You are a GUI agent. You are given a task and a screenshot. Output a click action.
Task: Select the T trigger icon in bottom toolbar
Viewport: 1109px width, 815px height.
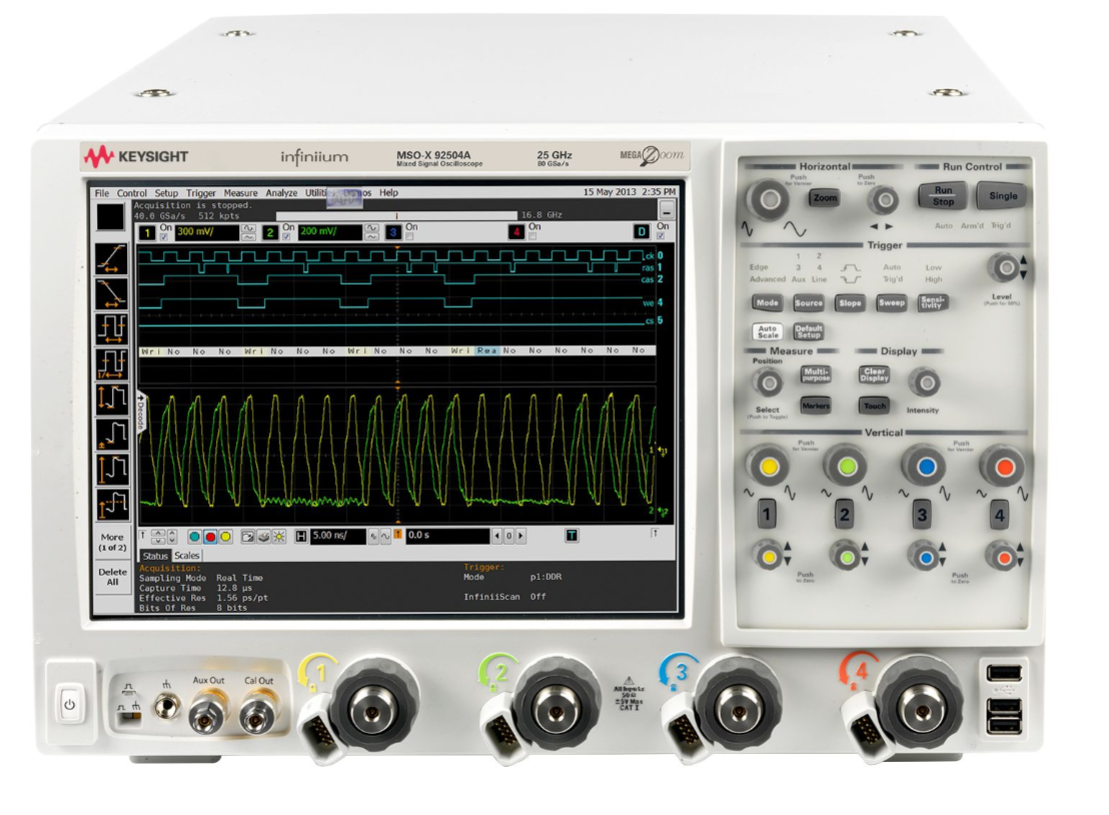click(571, 536)
